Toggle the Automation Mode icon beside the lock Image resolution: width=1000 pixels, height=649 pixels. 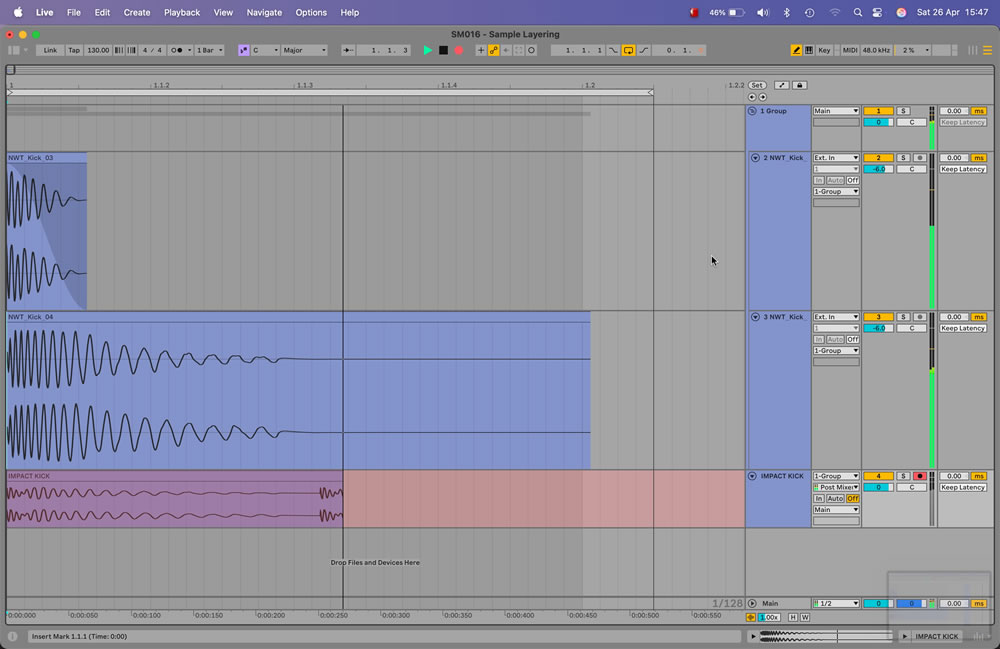782,85
